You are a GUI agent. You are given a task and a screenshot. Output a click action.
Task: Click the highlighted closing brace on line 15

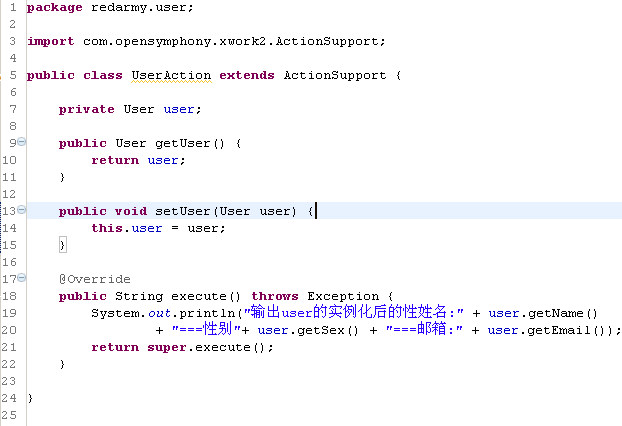tap(62, 245)
